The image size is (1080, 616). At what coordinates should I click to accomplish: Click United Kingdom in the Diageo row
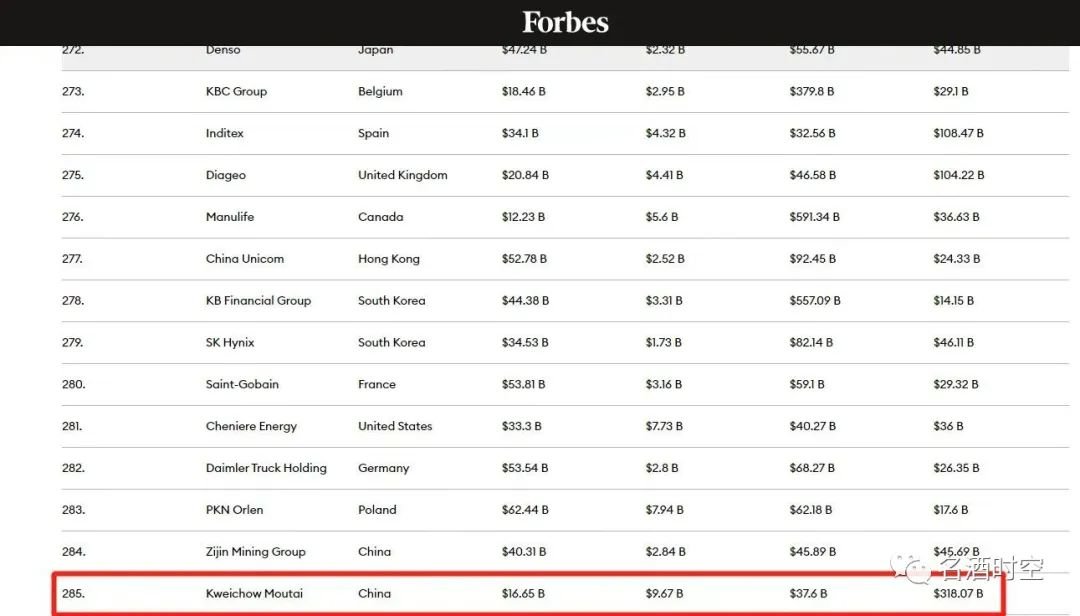[403, 175]
